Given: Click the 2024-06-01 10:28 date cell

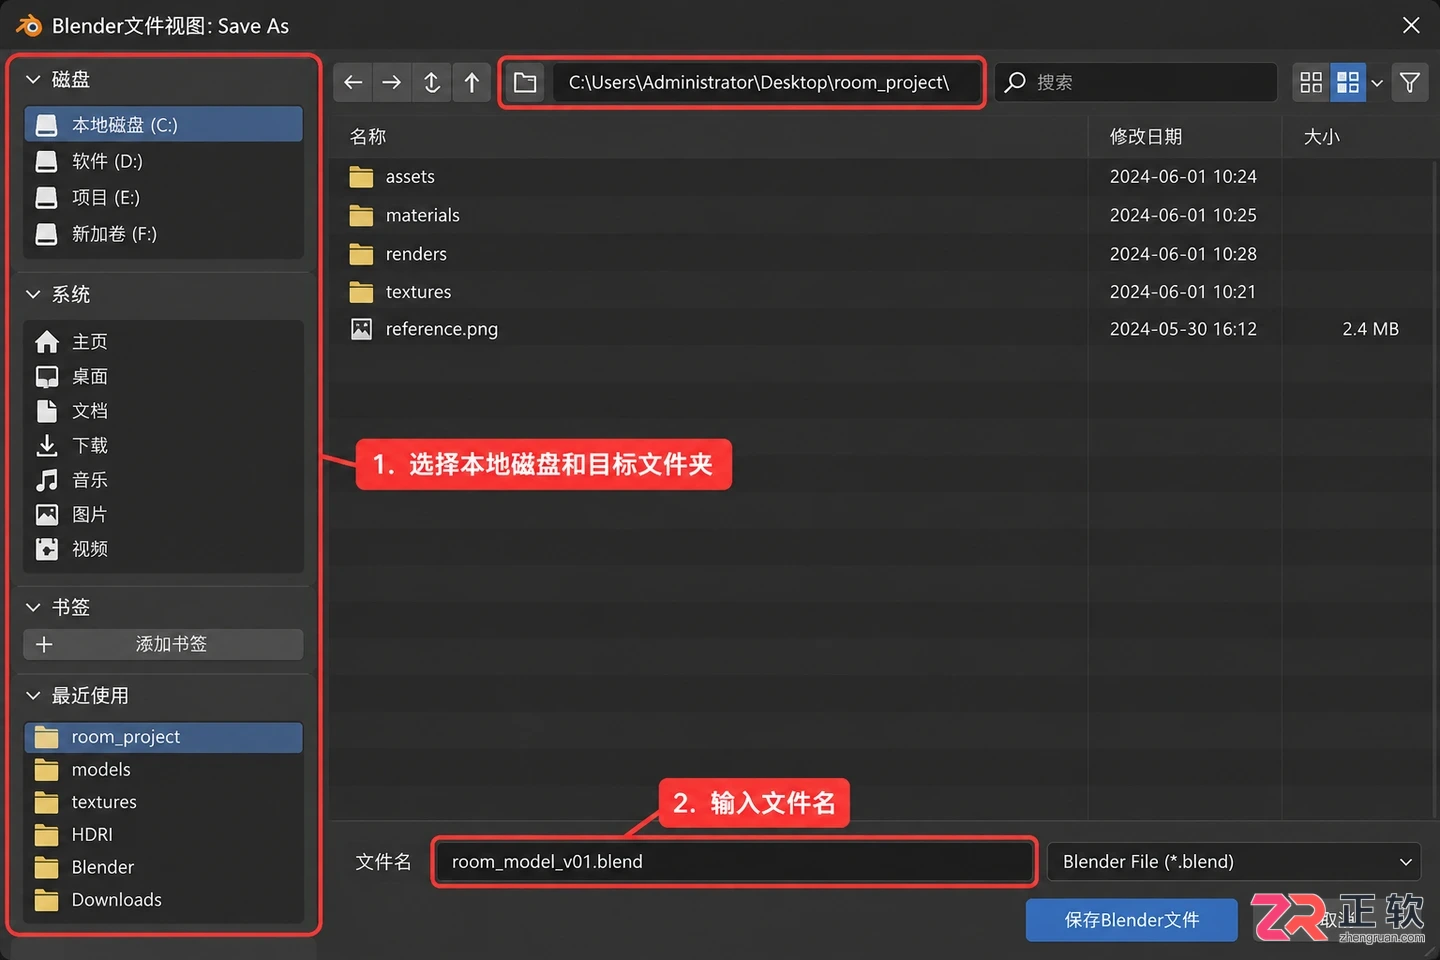Looking at the screenshot, I should 1183,254.
